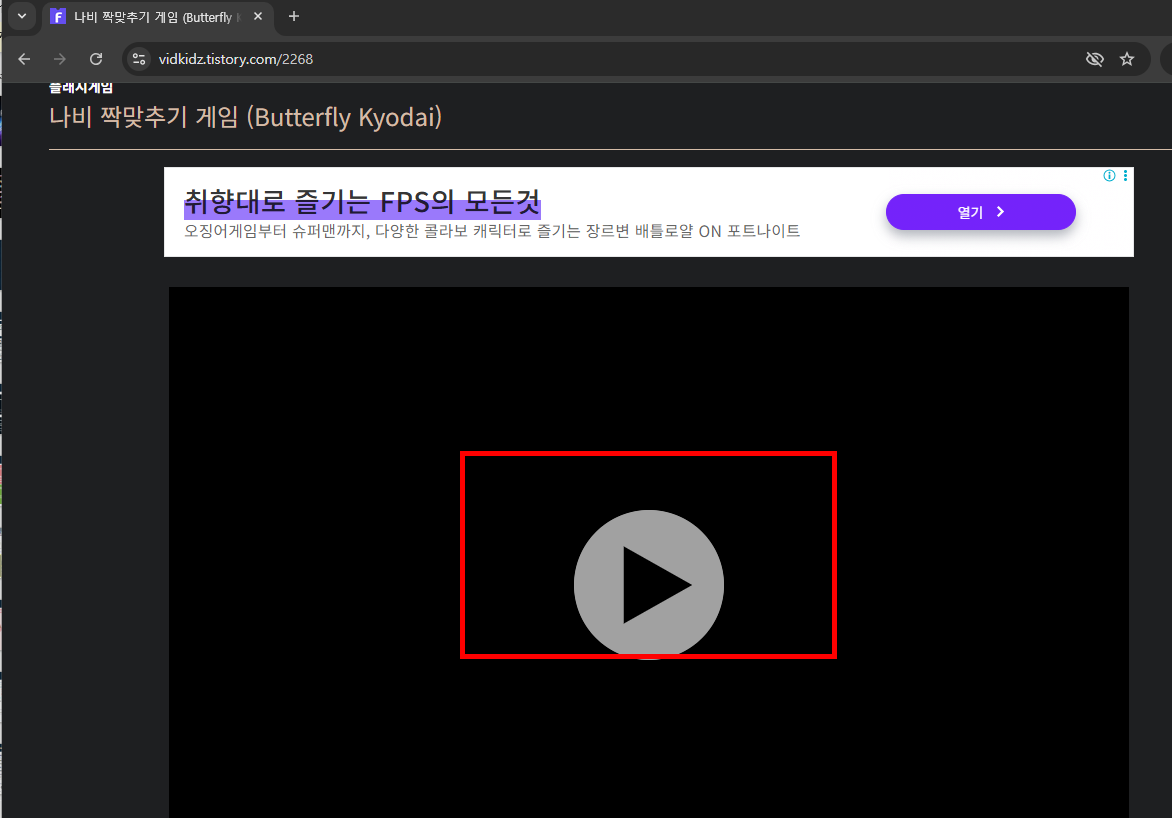Open the 플래시게임 category link
Viewport: 1172px width, 818px height.
coord(80,86)
